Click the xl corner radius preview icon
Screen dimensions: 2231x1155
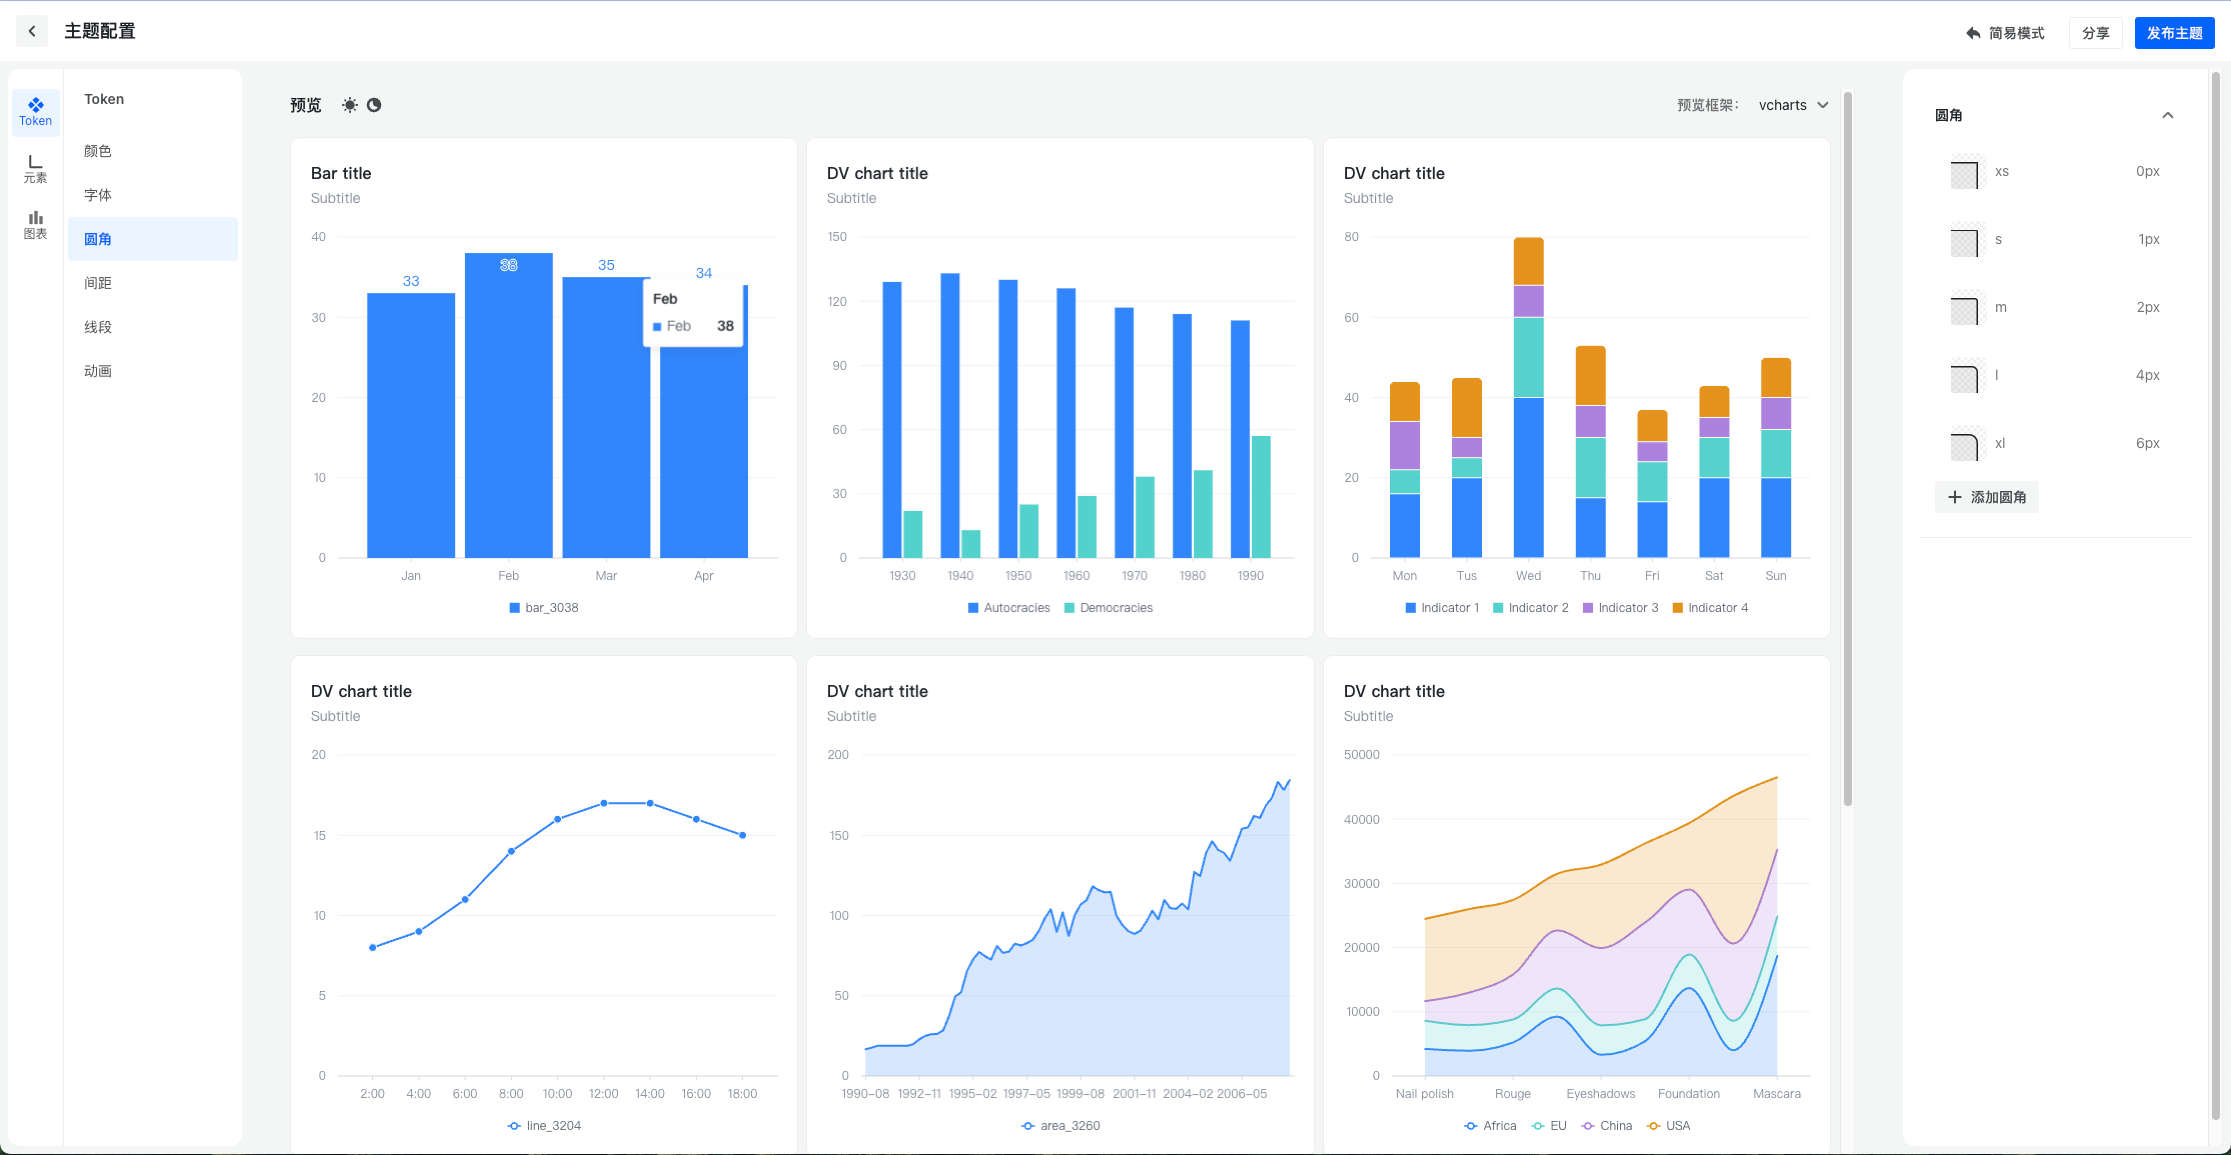click(1964, 445)
